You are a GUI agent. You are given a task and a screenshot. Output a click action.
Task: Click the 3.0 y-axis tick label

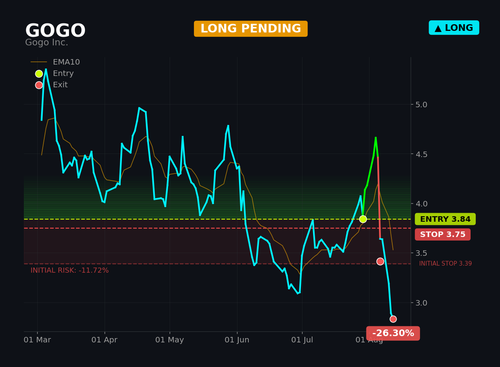tap(421, 303)
